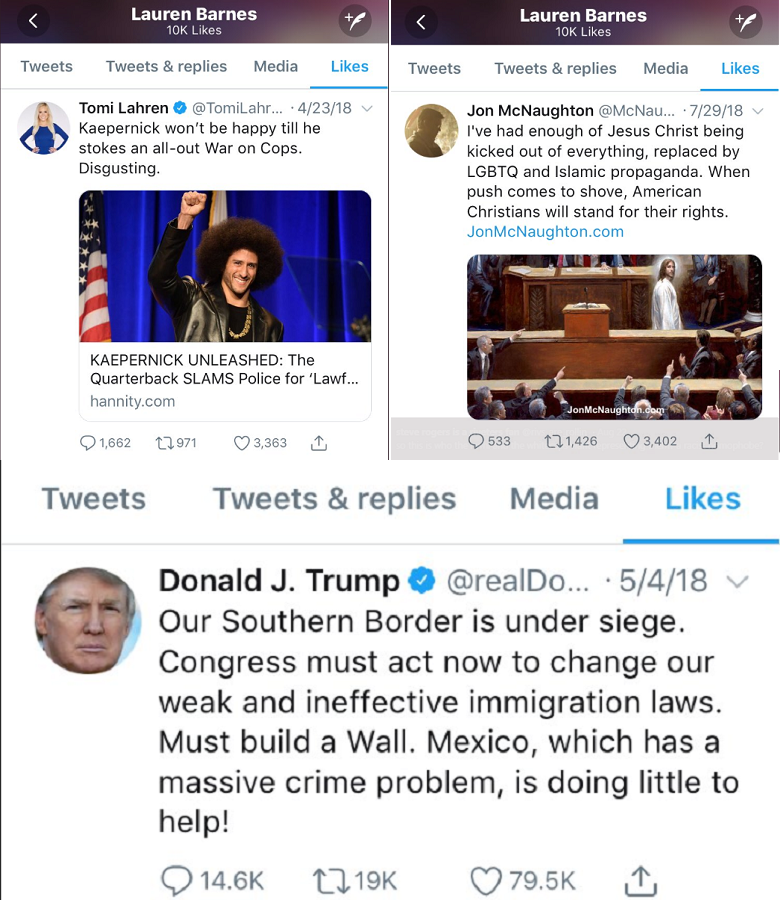Open dropdown chevron on Tomi Lahren tweet
Viewport: 780px width, 900px height.
(x=367, y=108)
